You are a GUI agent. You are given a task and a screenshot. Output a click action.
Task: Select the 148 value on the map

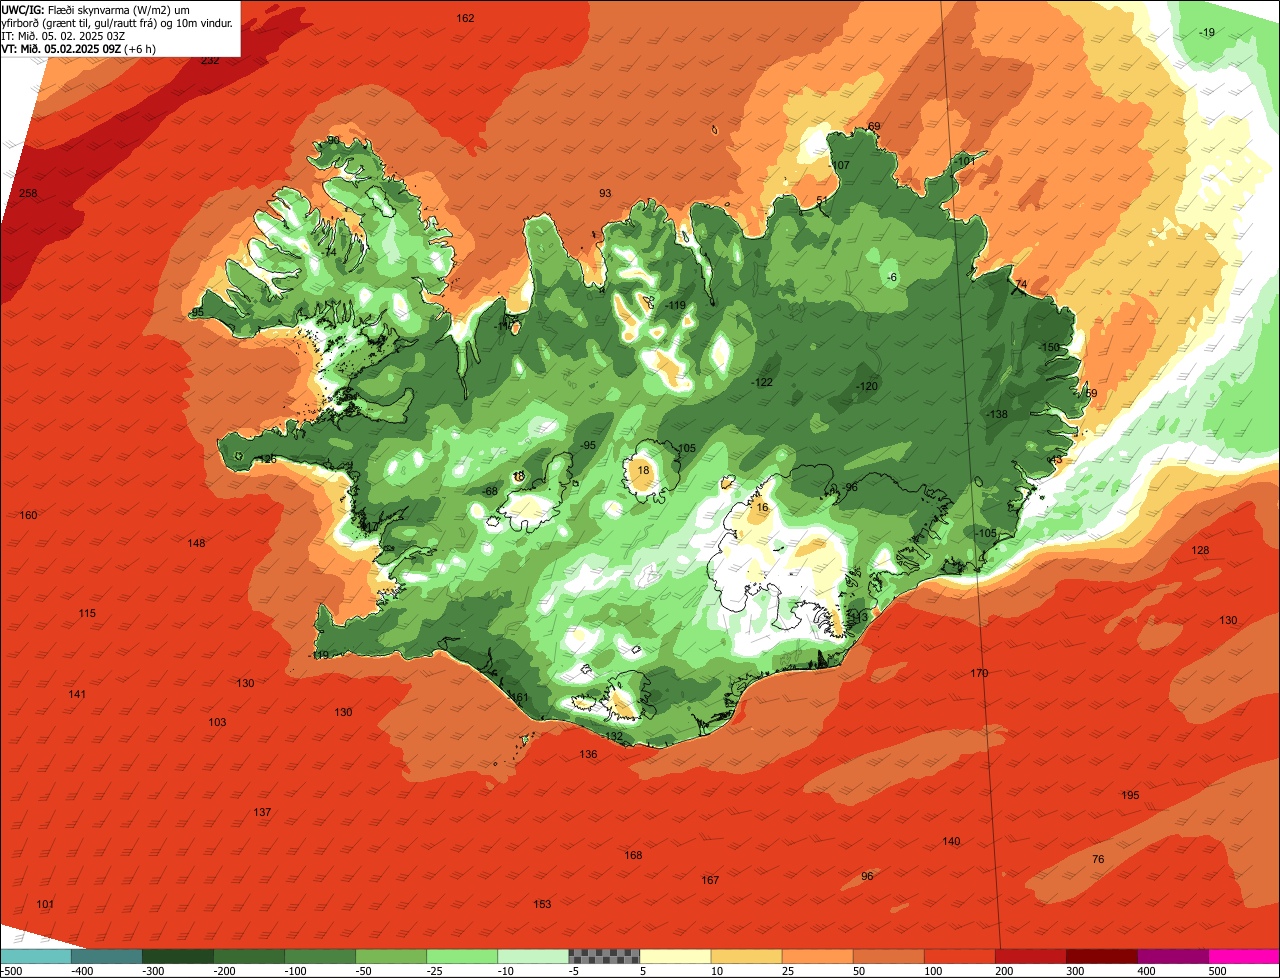196,543
